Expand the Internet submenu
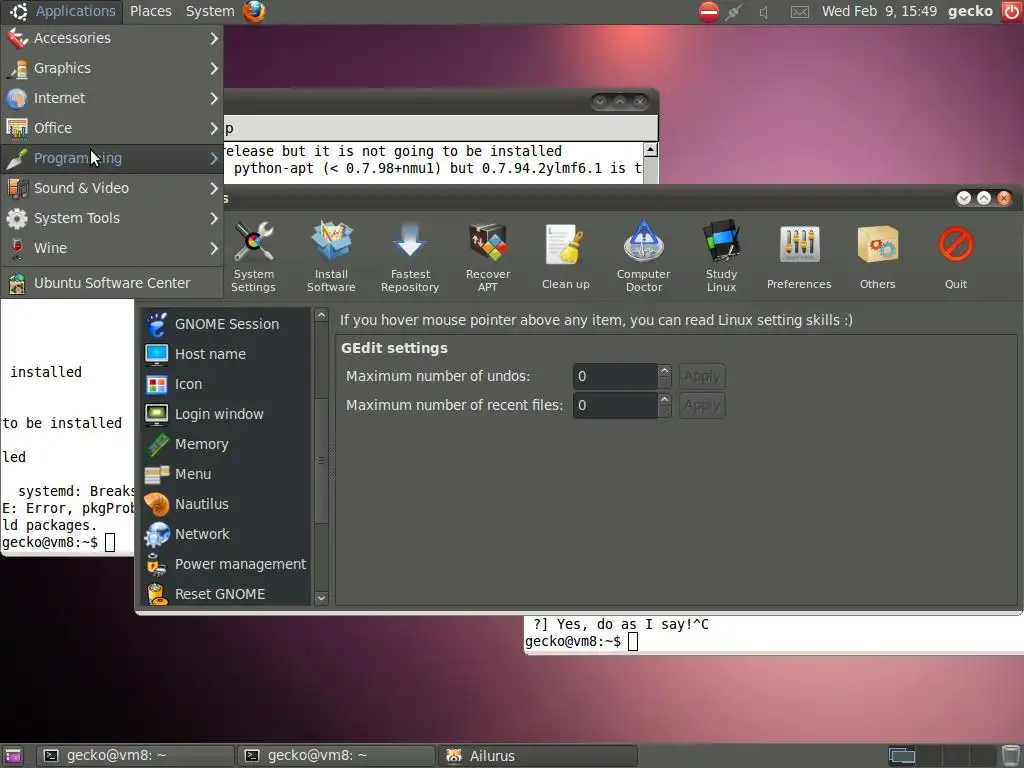The height and width of the screenshot is (768, 1024). [x=112, y=98]
